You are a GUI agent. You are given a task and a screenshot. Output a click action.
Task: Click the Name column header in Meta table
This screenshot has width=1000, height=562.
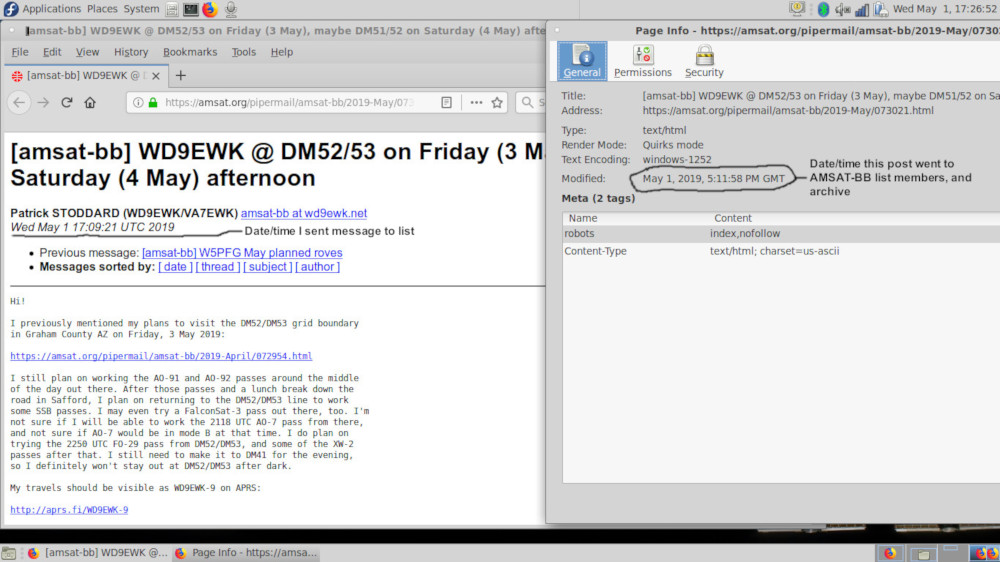(583, 218)
